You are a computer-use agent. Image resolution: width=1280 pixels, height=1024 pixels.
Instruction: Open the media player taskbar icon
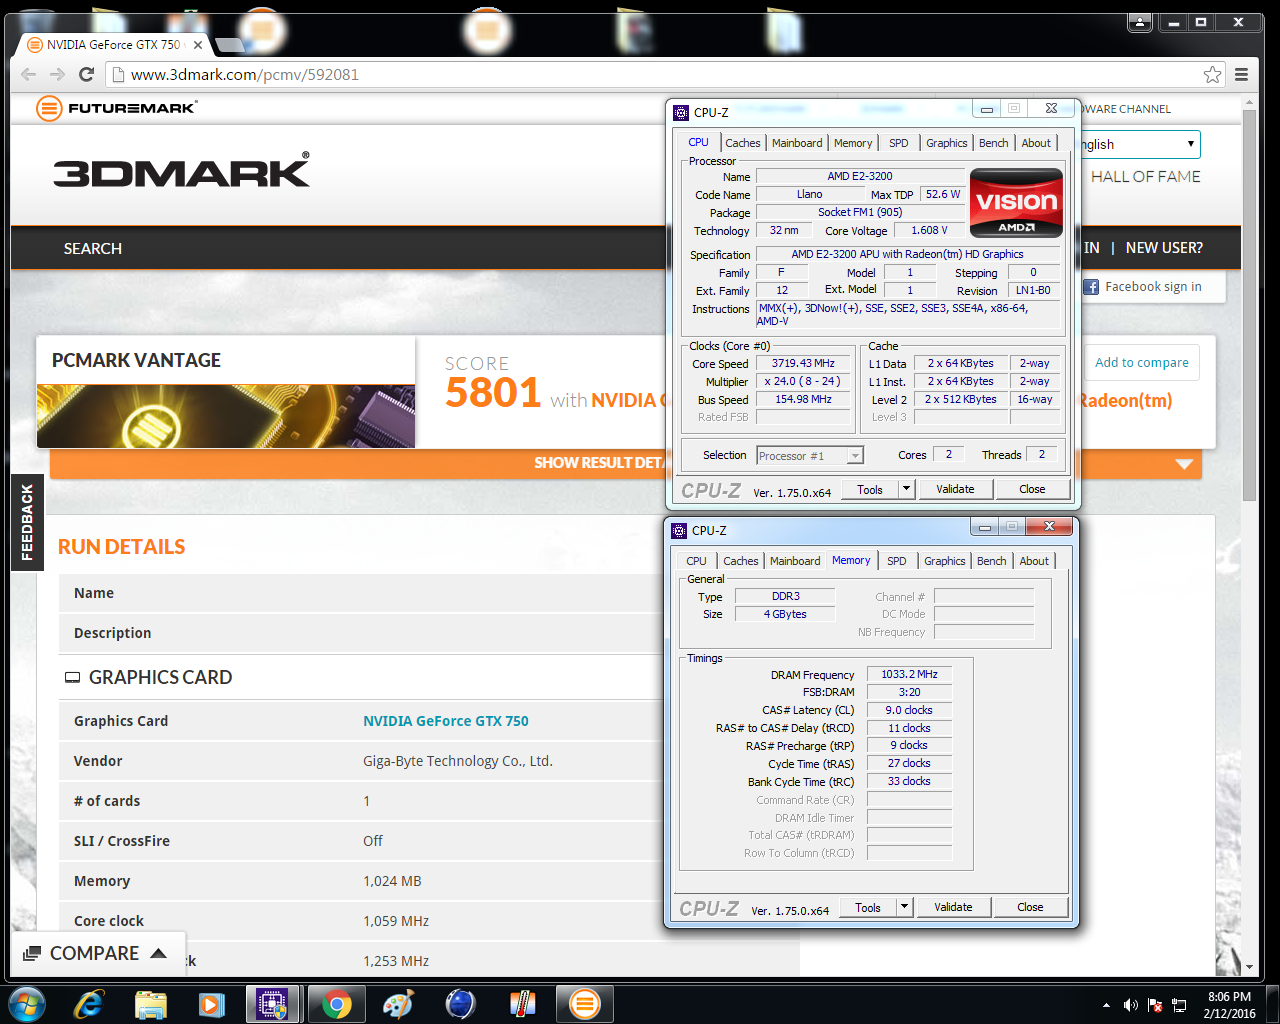pos(211,1004)
